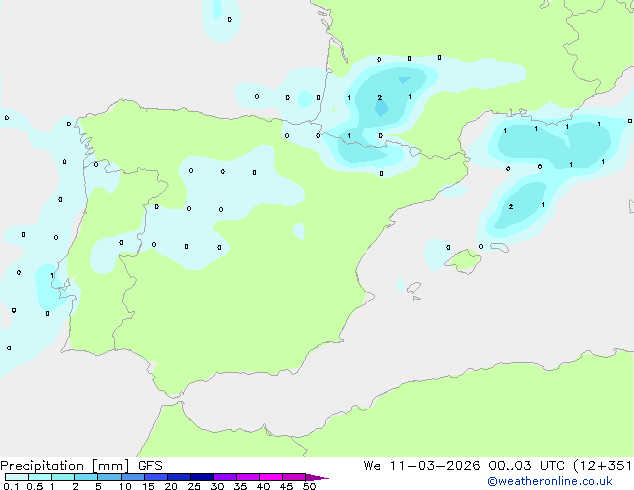Image resolution: width=634 pixels, height=490 pixels.
Task: Click the legend scale label '50'
Action: coord(310,486)
